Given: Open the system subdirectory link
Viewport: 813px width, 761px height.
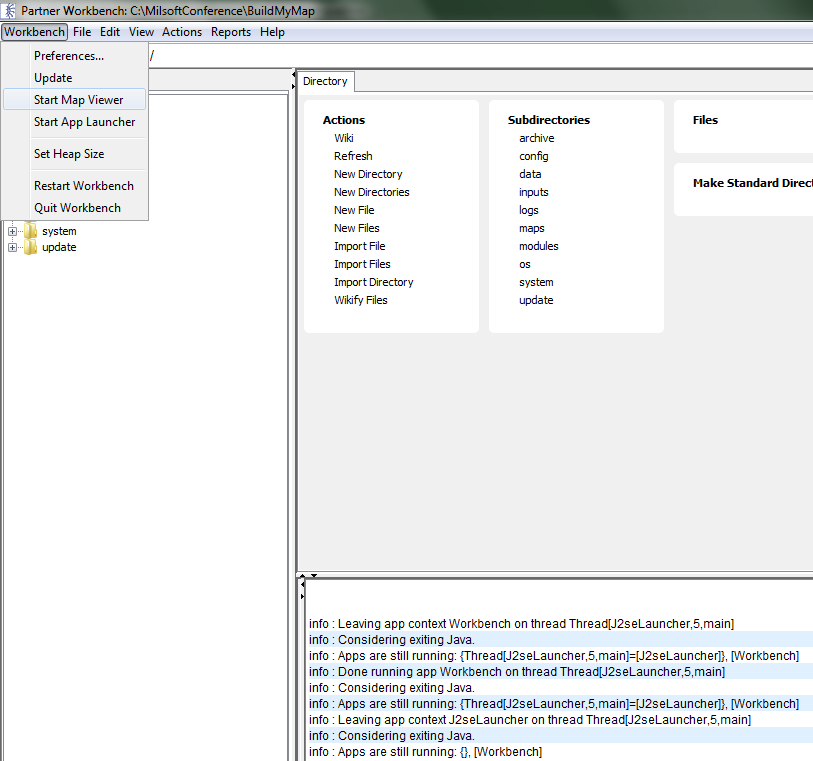Looking at the screenshot, I should point(536,282).
